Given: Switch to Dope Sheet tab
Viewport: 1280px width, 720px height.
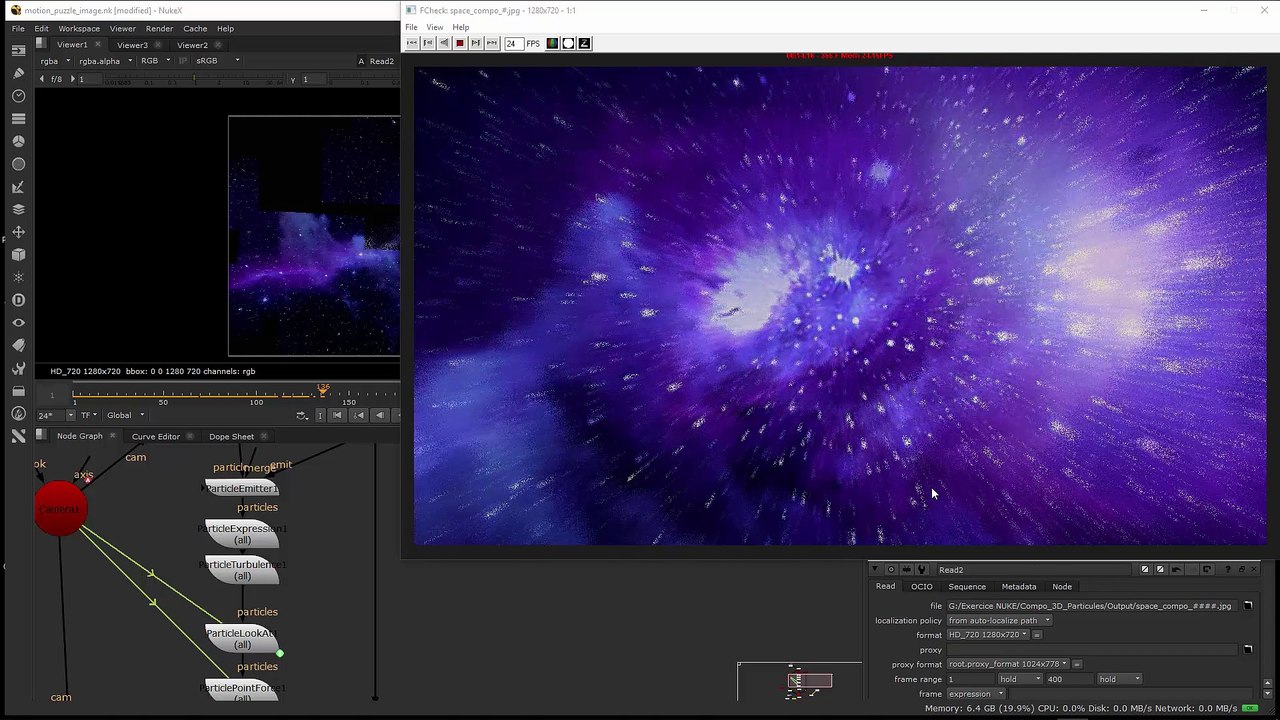Looking at the screenshot, I should pos(231,436).
